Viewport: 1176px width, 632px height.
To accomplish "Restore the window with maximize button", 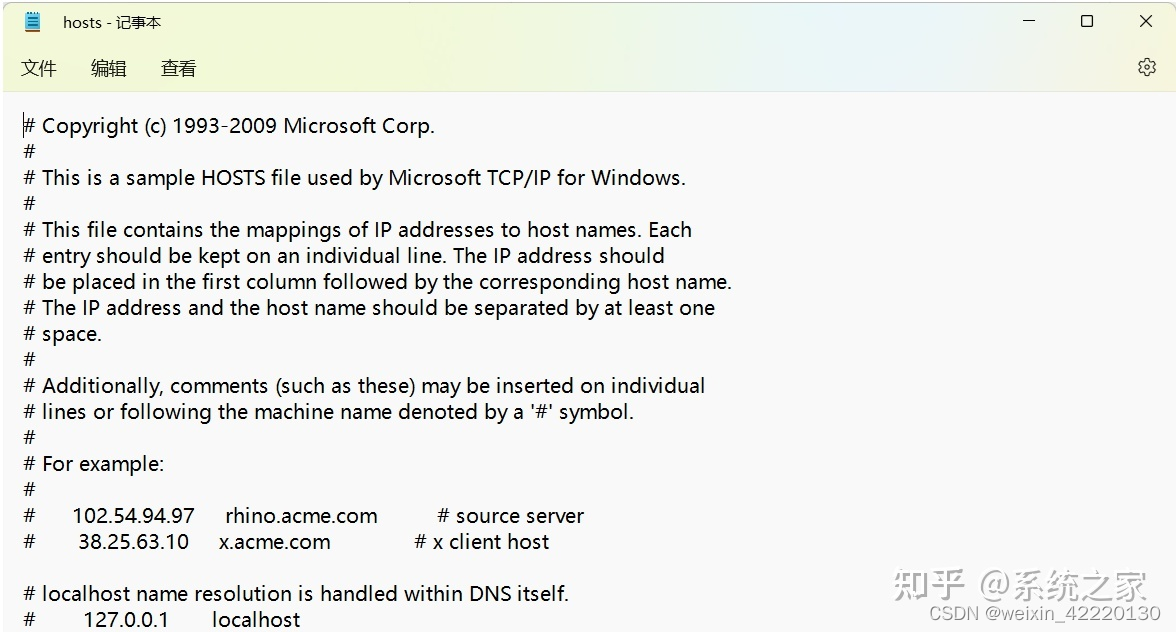I will pyautogui.click(x=1087, y=21).
